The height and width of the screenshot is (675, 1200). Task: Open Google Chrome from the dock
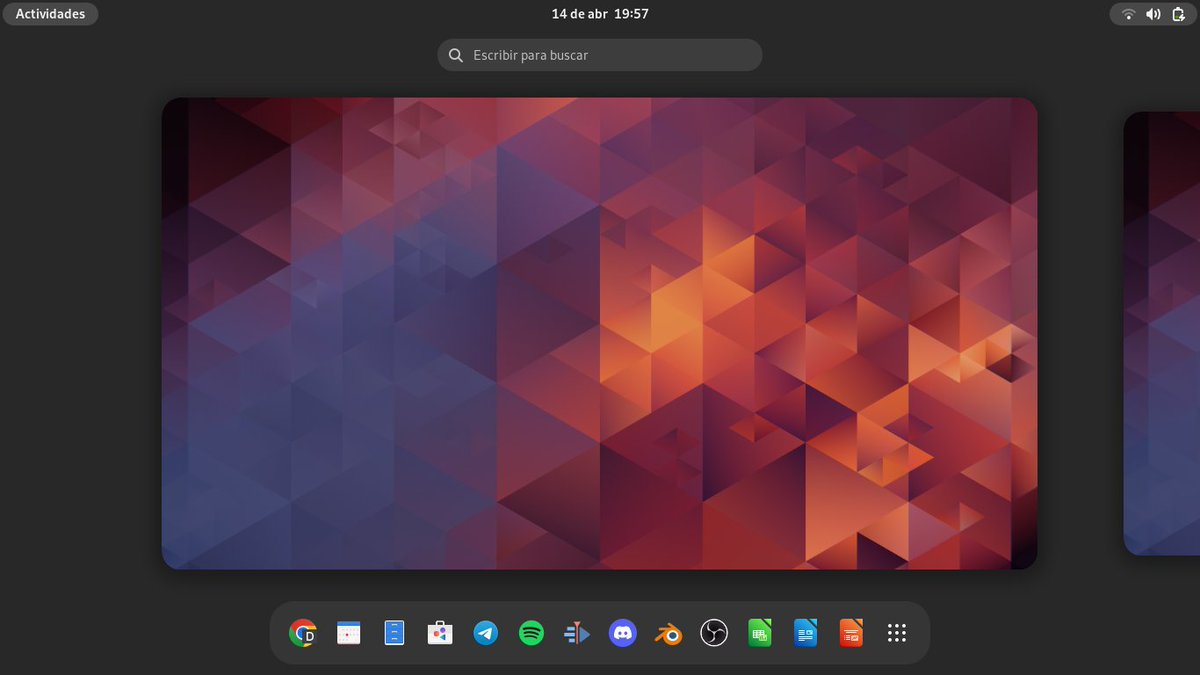(x=302, y=632)
